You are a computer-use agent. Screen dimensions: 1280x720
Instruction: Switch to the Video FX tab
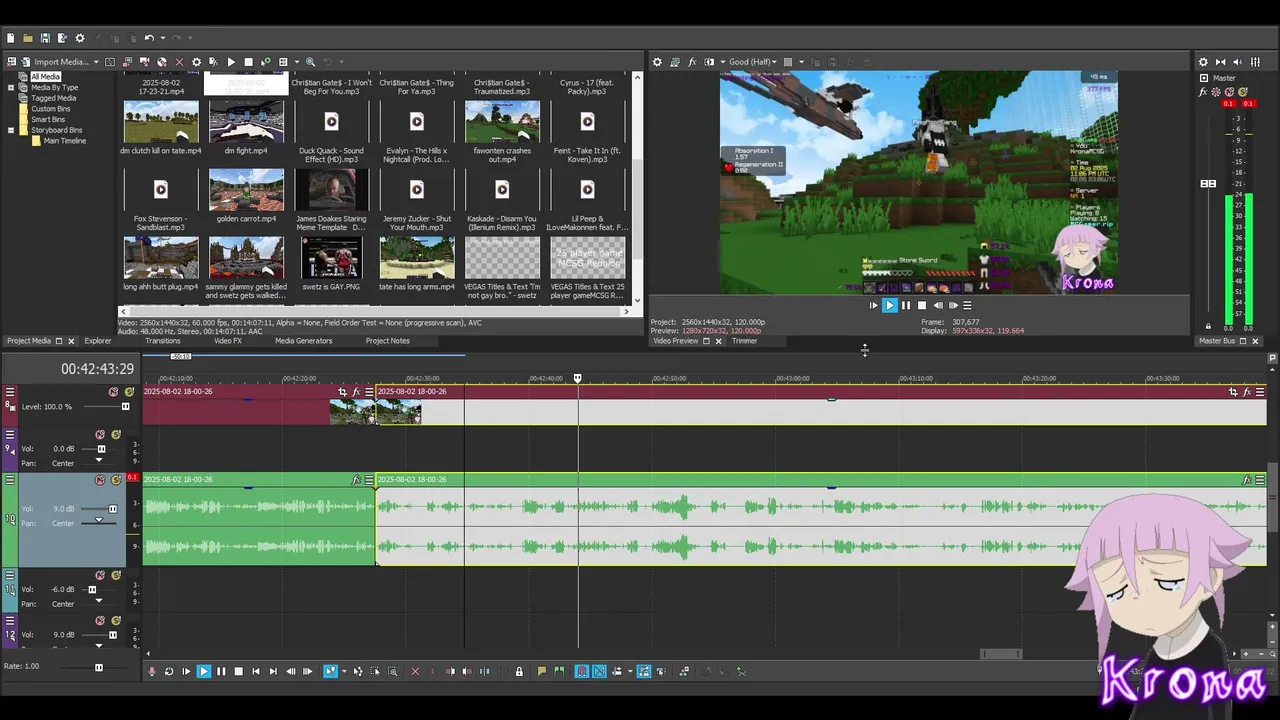(x=228, y=341)
